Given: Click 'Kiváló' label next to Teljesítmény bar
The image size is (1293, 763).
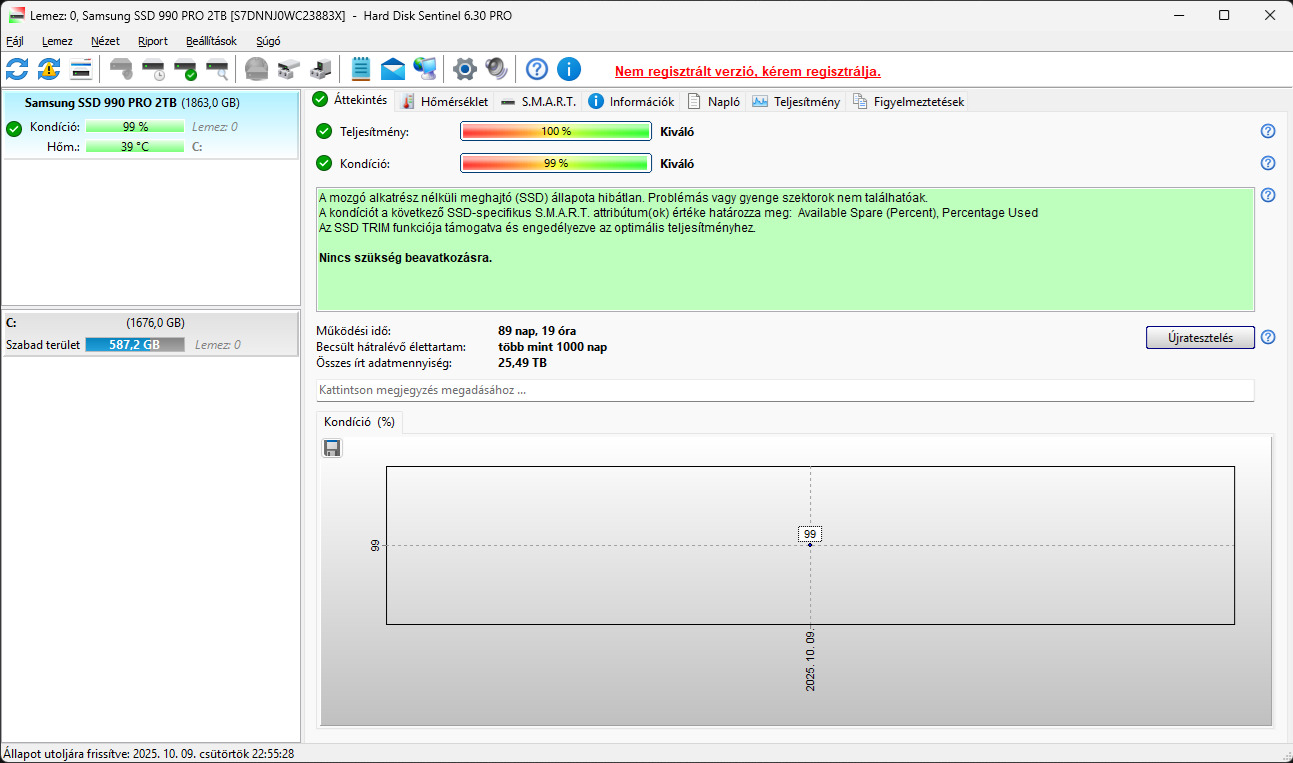Looking at the screenshot, I should click(x=677, y=131).
